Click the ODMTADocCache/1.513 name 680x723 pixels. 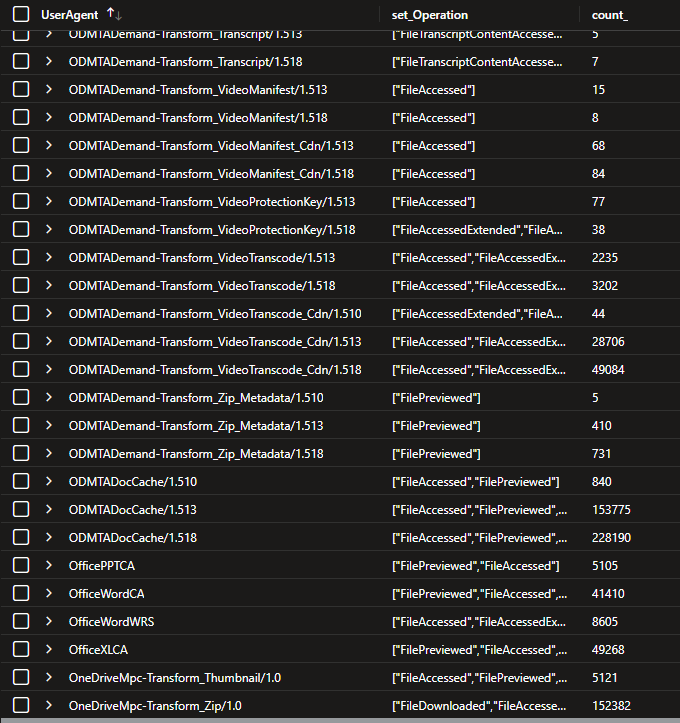(133, 510)
